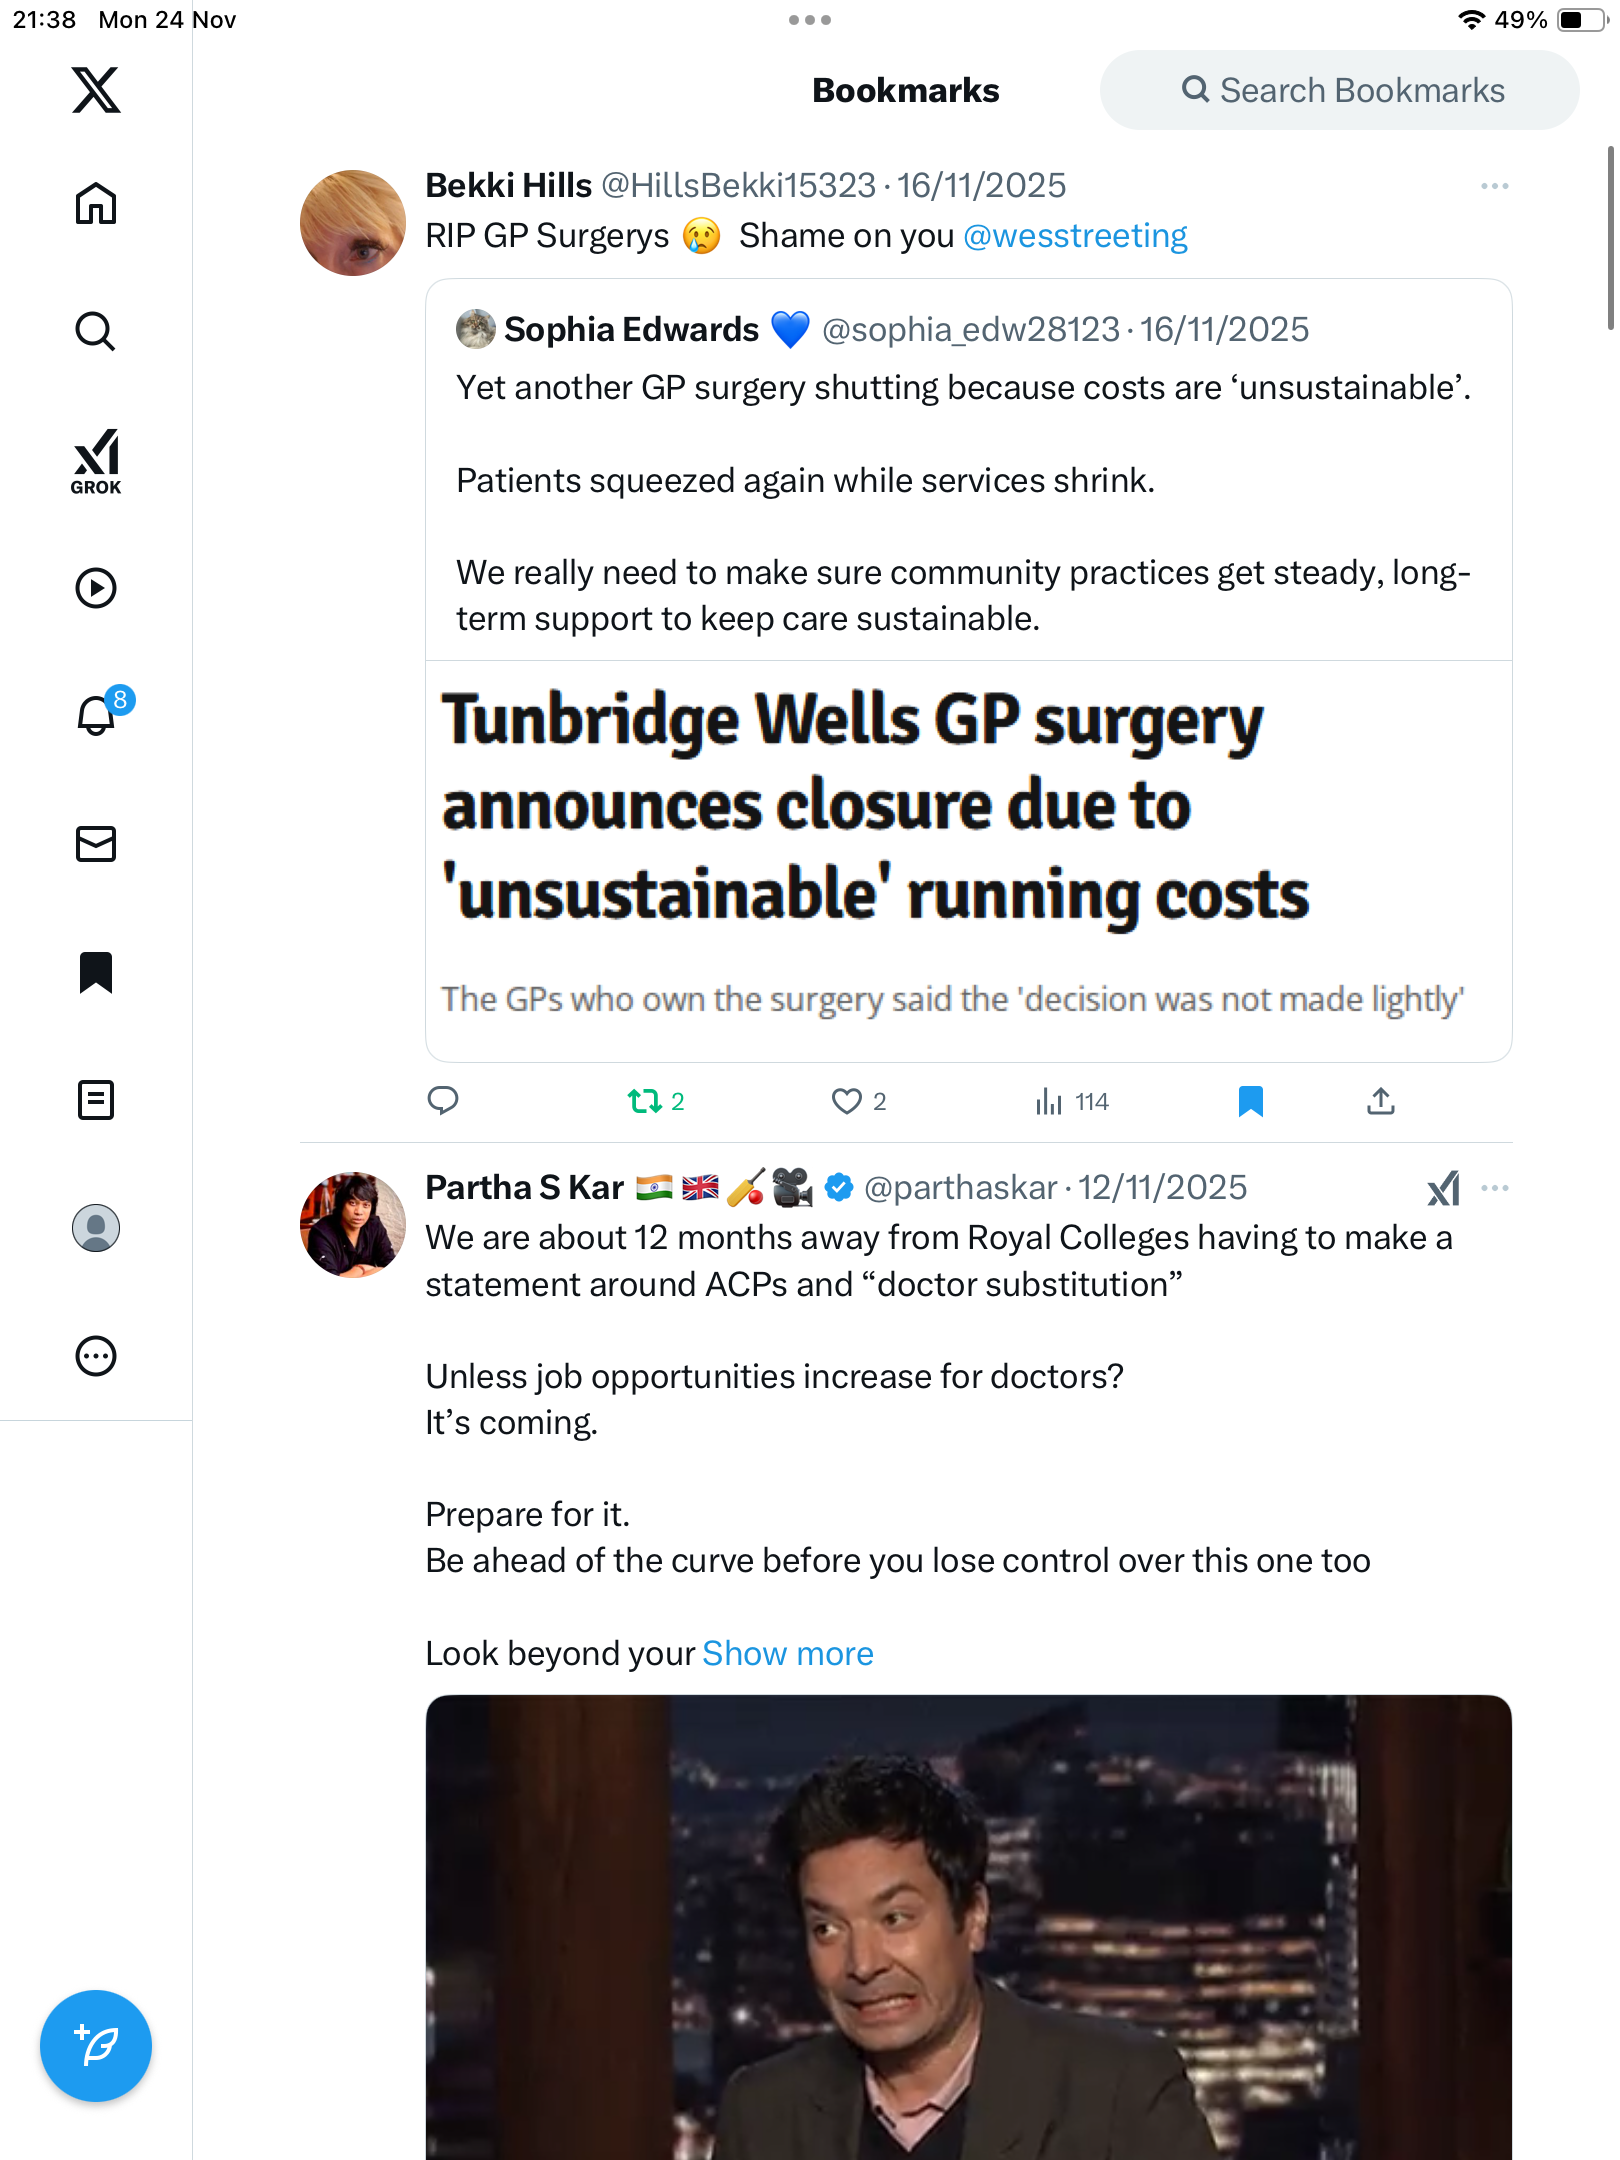The image size is (1620, 2160).
Task: Open direct messages envelope
Action: pos(96,844)
